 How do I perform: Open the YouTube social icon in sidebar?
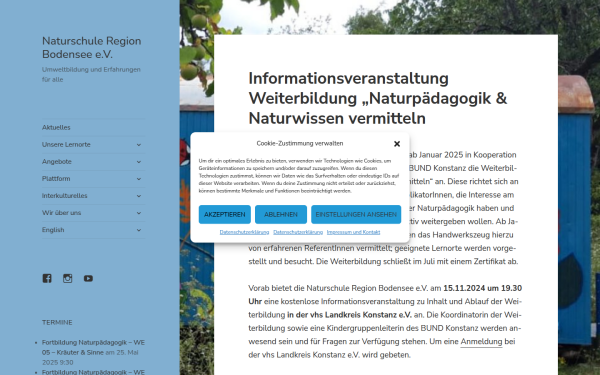pos(88,278)
